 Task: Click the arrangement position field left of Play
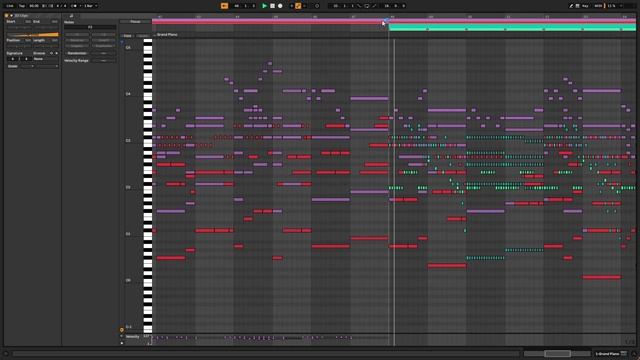point(244,6)
